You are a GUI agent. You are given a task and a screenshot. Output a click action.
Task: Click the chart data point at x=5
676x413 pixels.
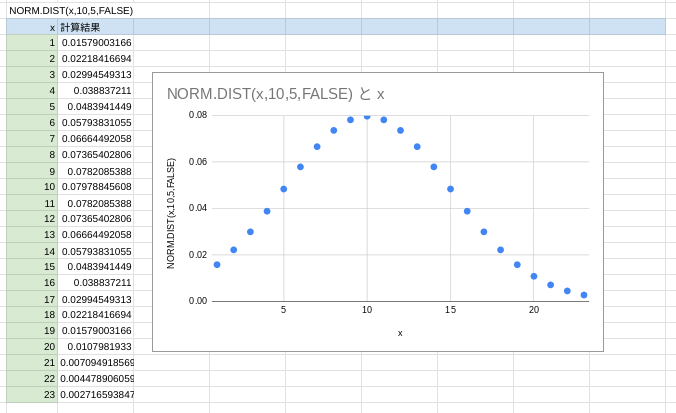coord(284,189)
